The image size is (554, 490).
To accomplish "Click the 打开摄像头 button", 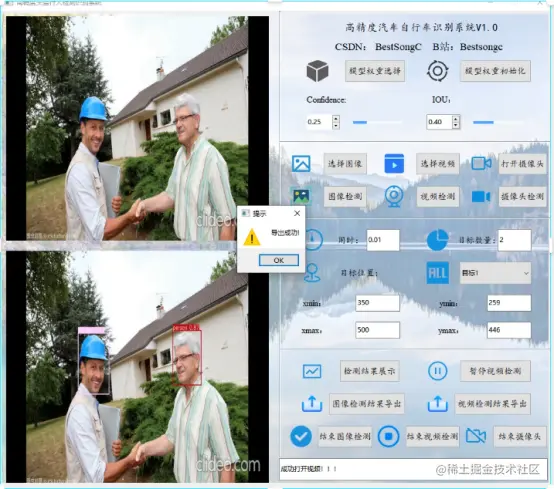I will (522, 164).
